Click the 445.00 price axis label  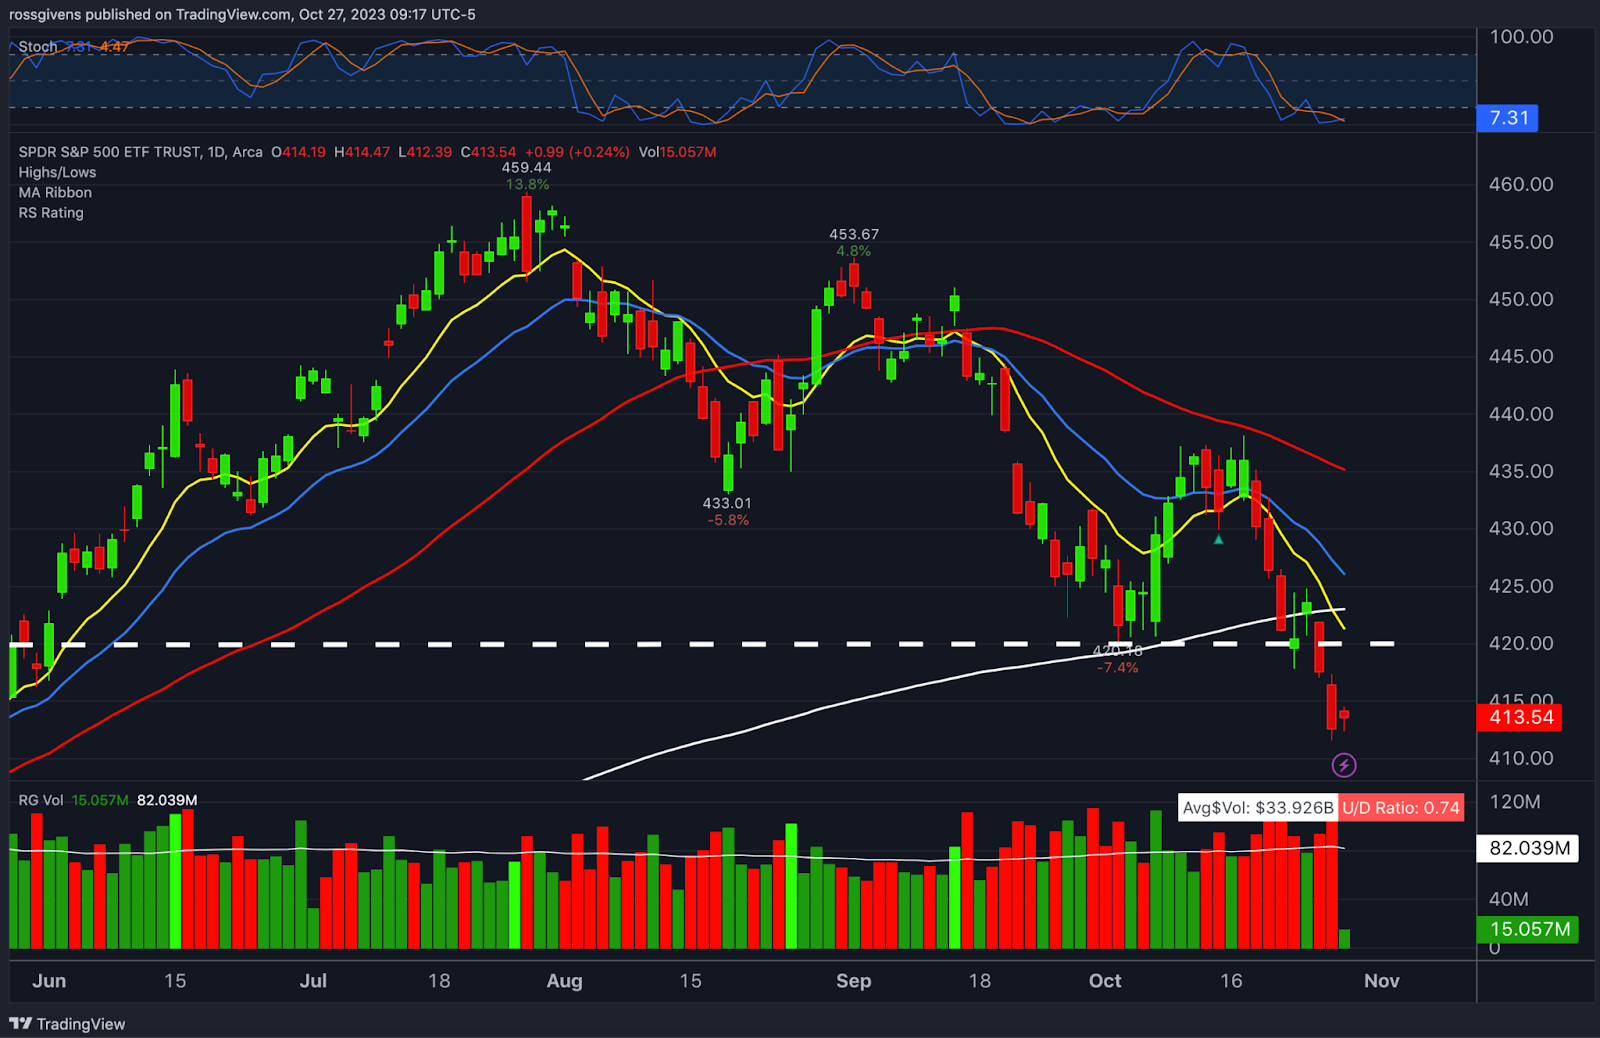(x=1521, y=356)
